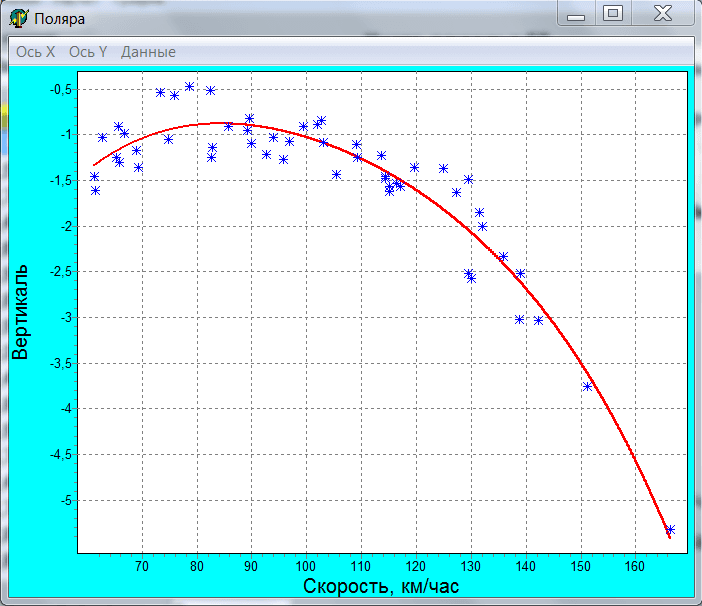Click the 160 tick label on X axis
The width and height of the screenshot is (702, 606).
635,566
